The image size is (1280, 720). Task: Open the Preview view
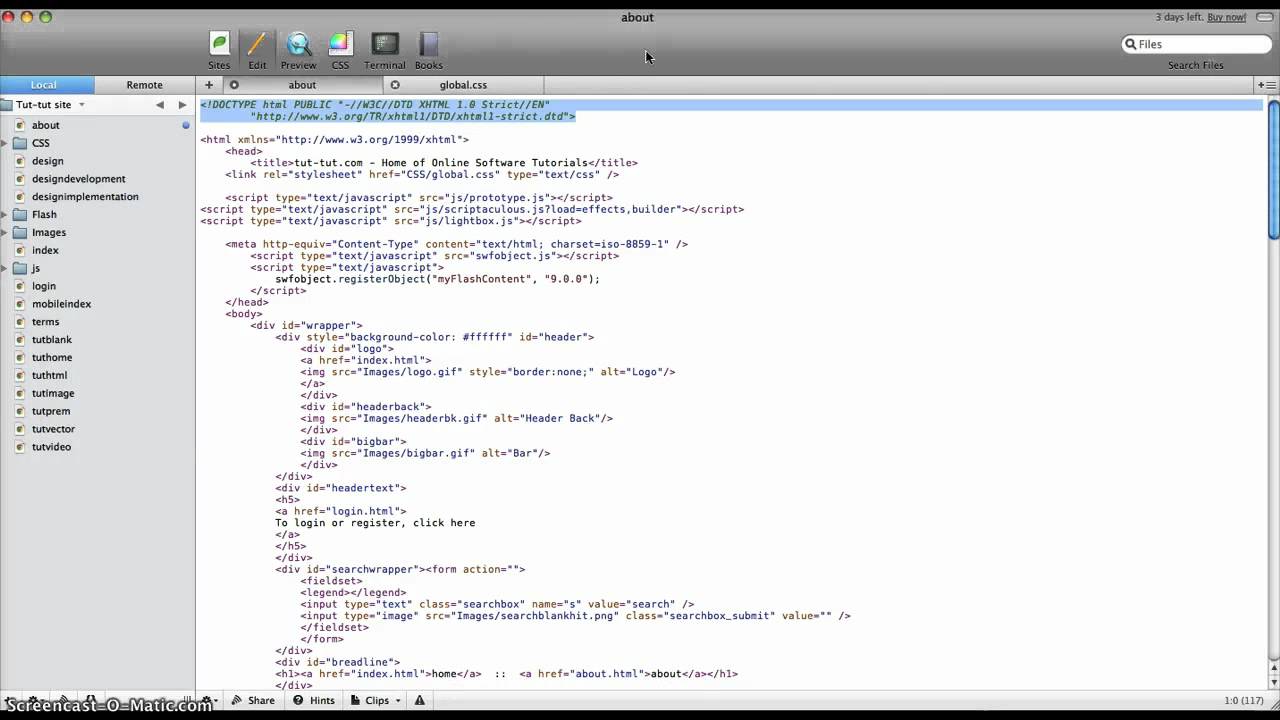coord(298,50)
